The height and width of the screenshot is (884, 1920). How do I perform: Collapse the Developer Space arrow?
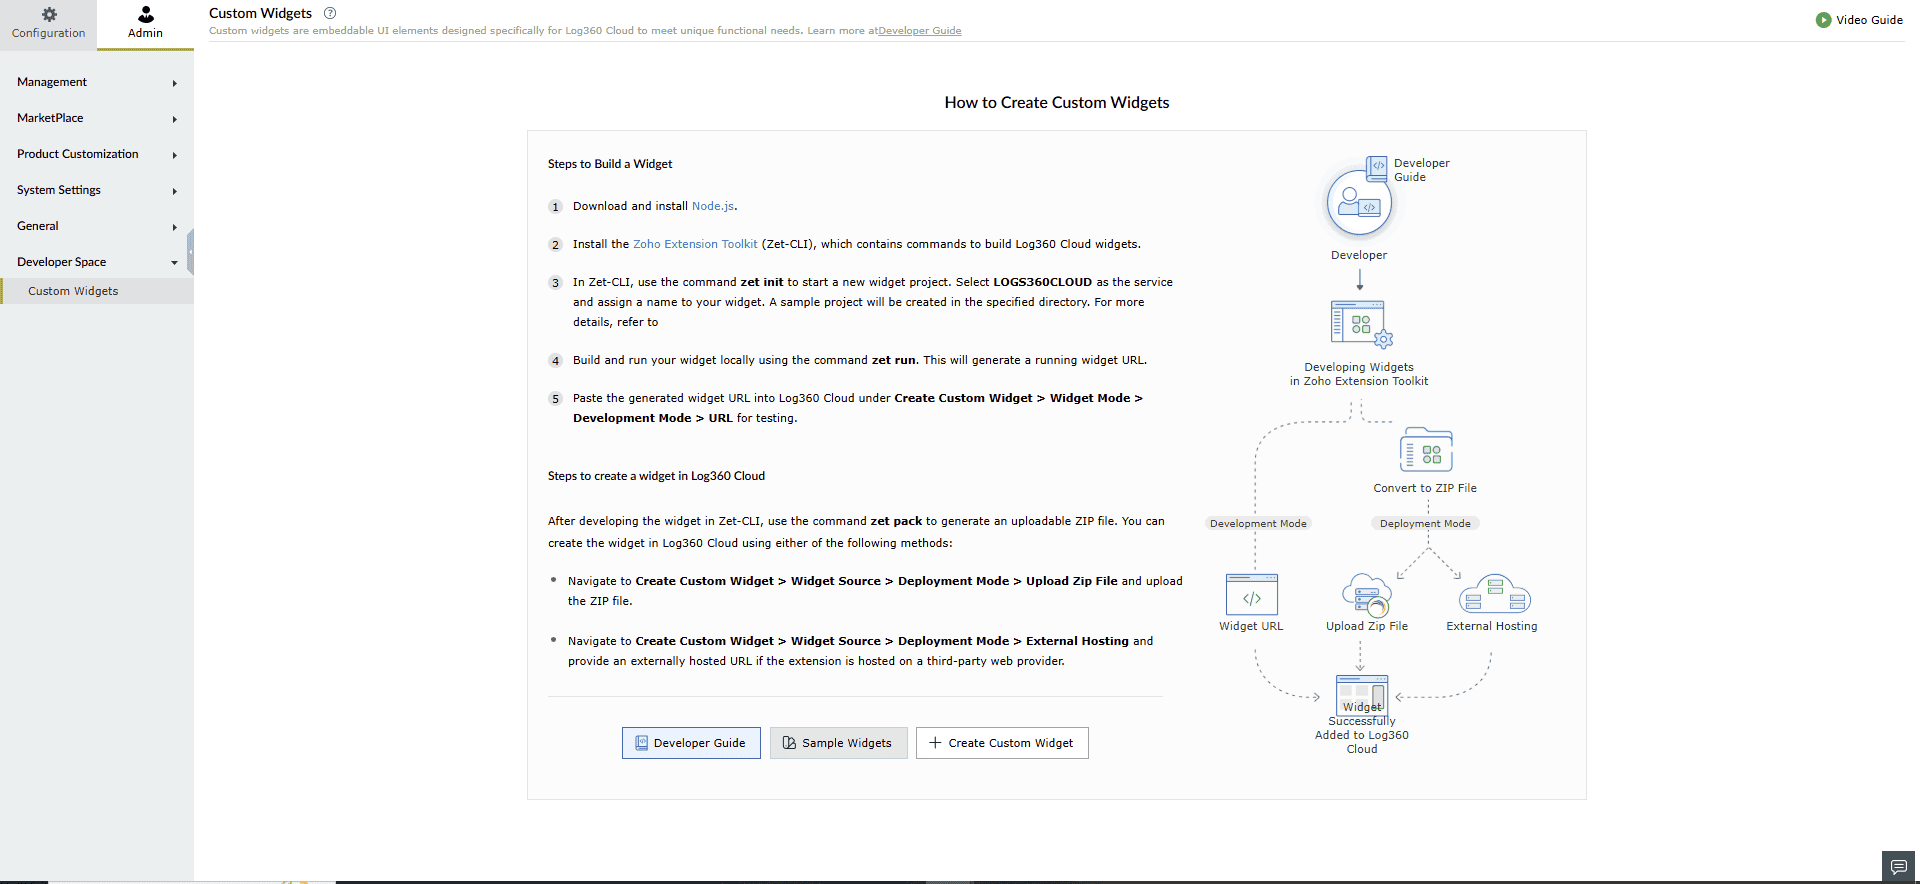point(174,263)
